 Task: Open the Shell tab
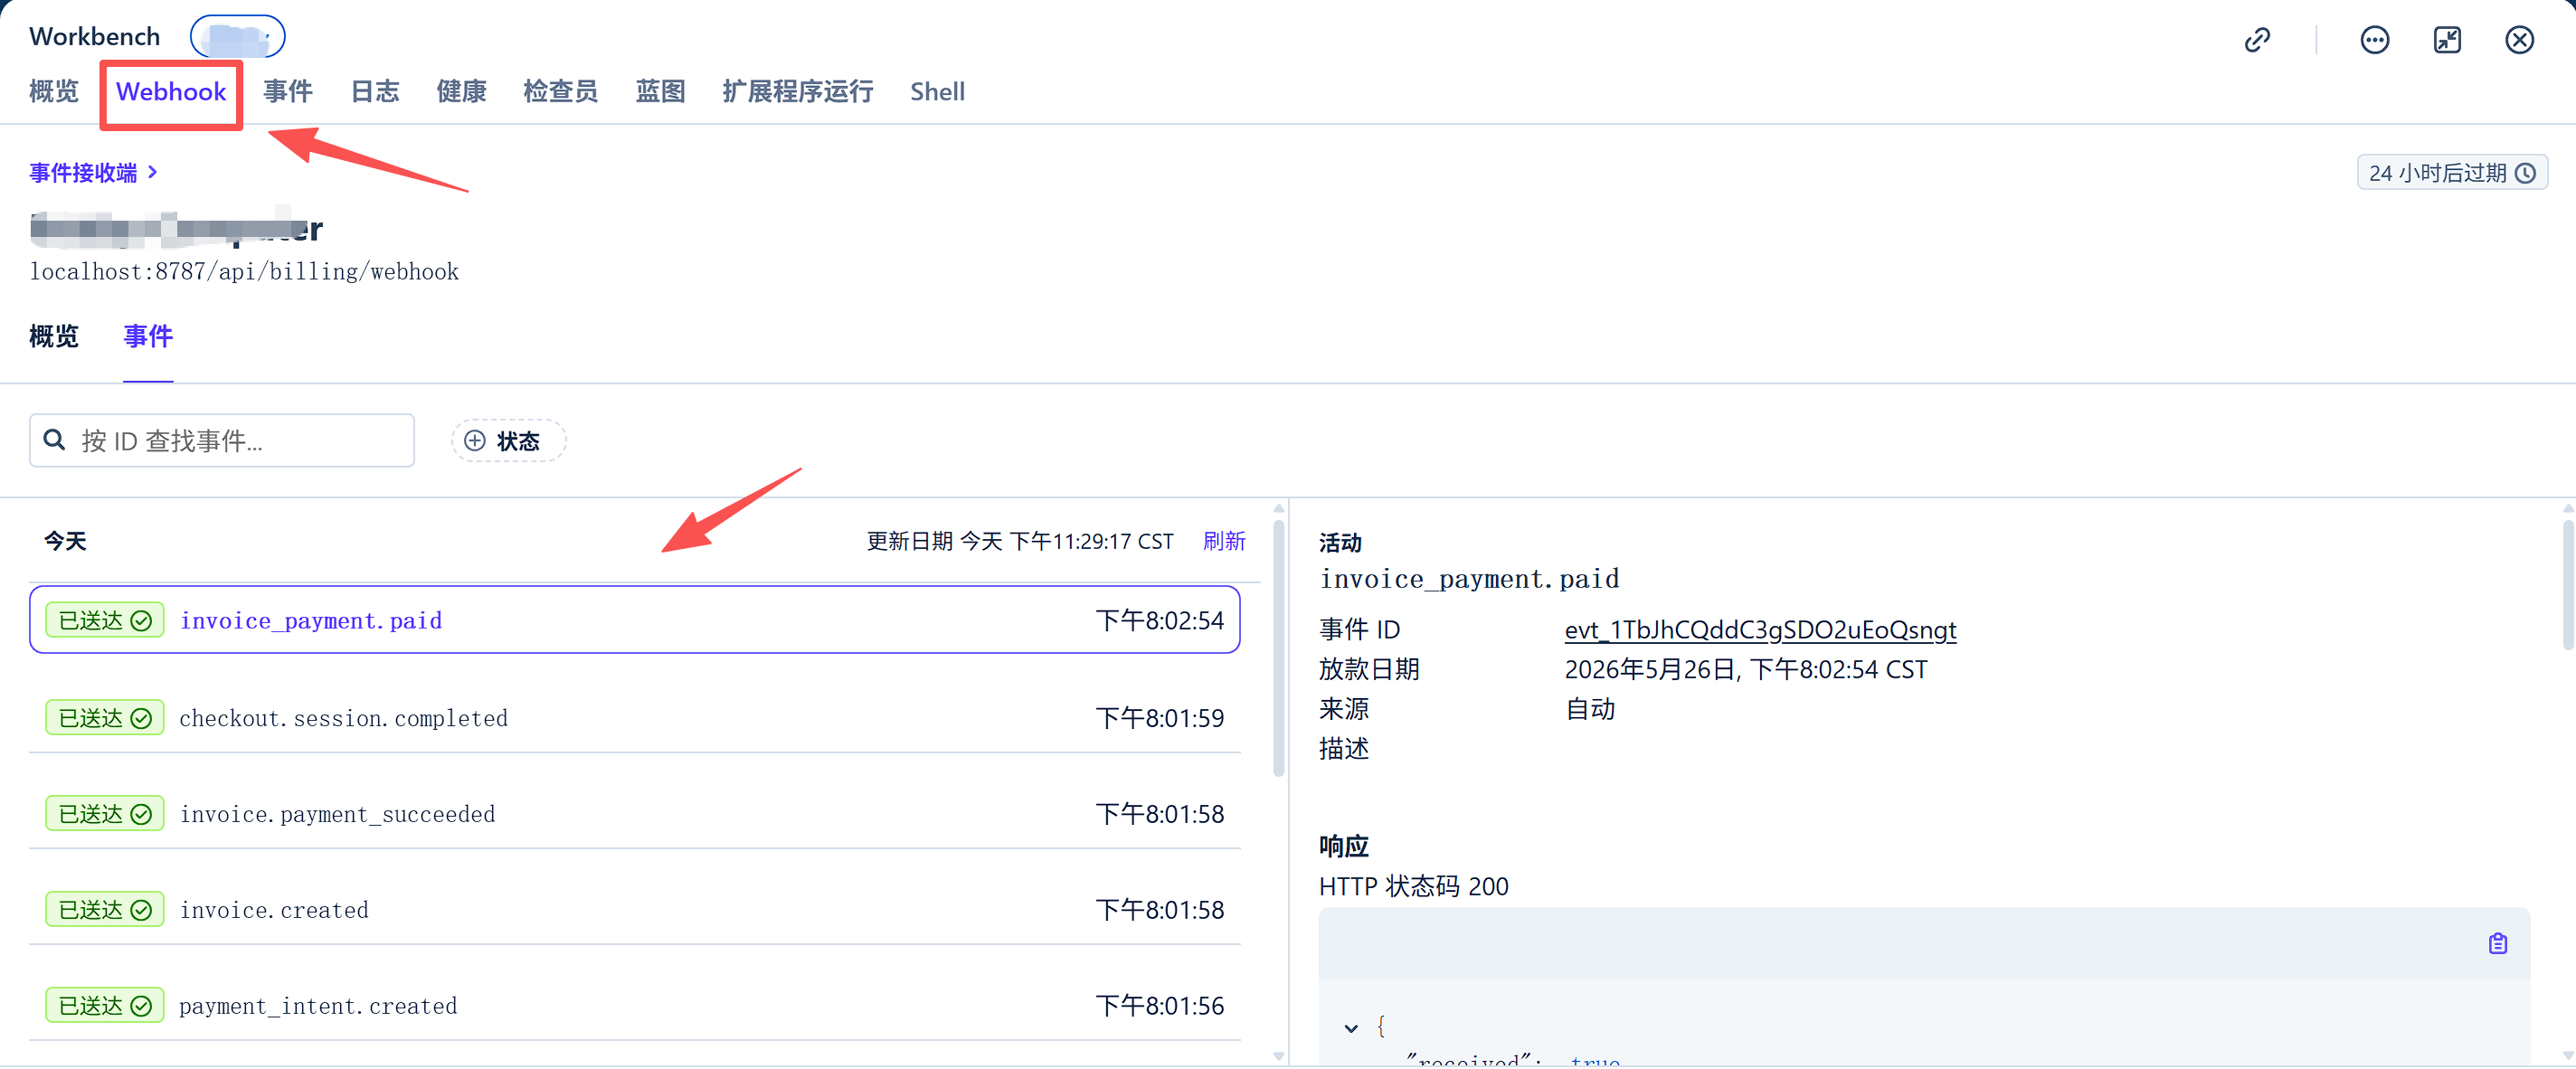tap(937, 91)
